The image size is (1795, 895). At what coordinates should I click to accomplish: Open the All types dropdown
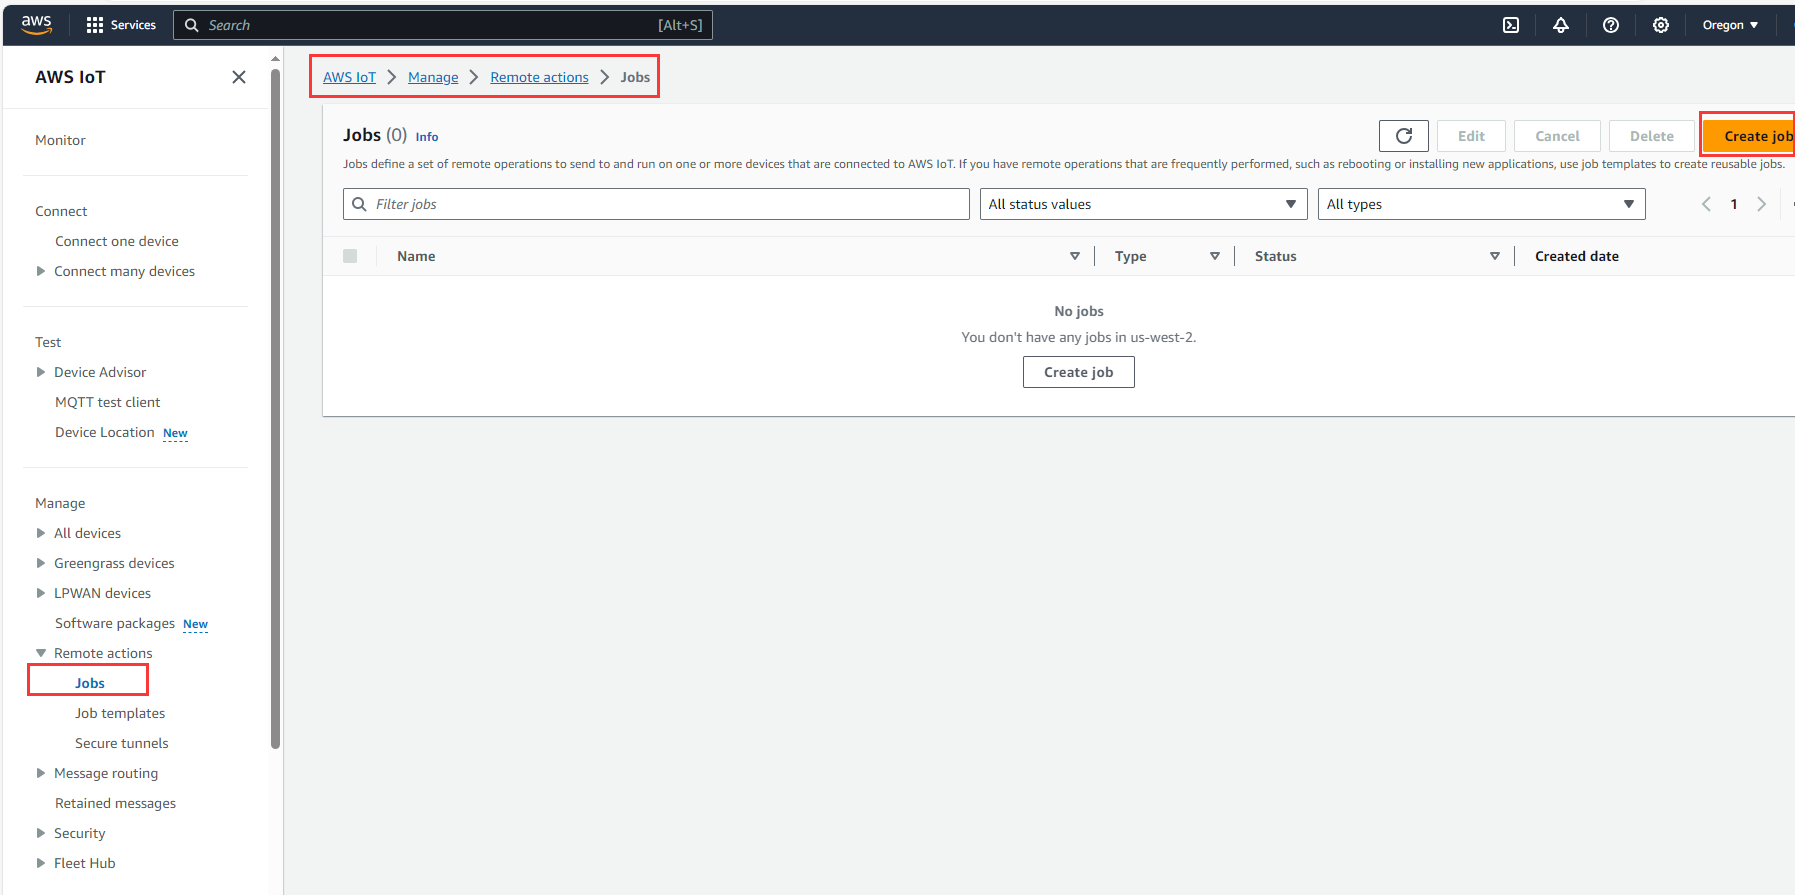1481,204
